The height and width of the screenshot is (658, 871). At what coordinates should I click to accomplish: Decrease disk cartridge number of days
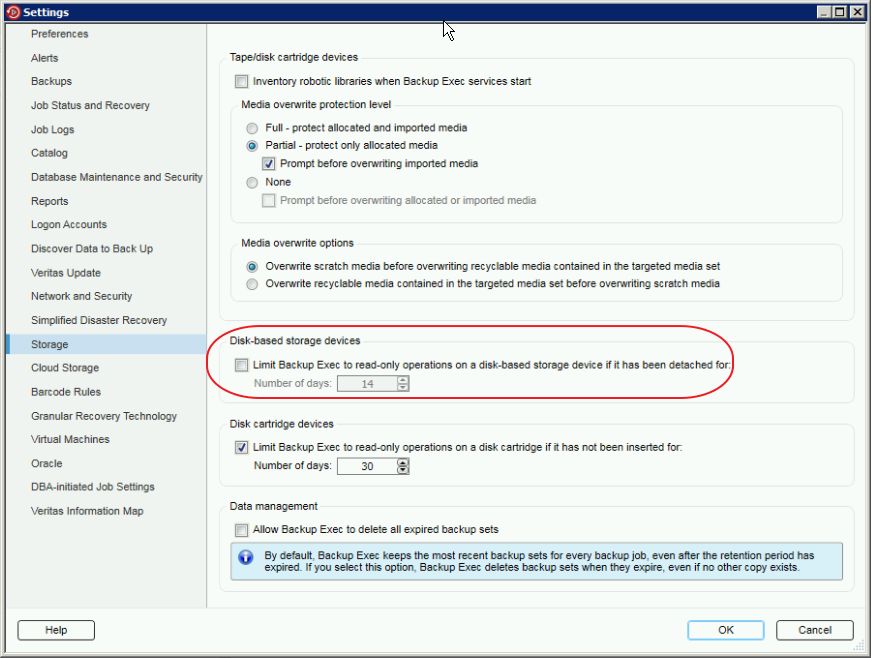point(403,470)
